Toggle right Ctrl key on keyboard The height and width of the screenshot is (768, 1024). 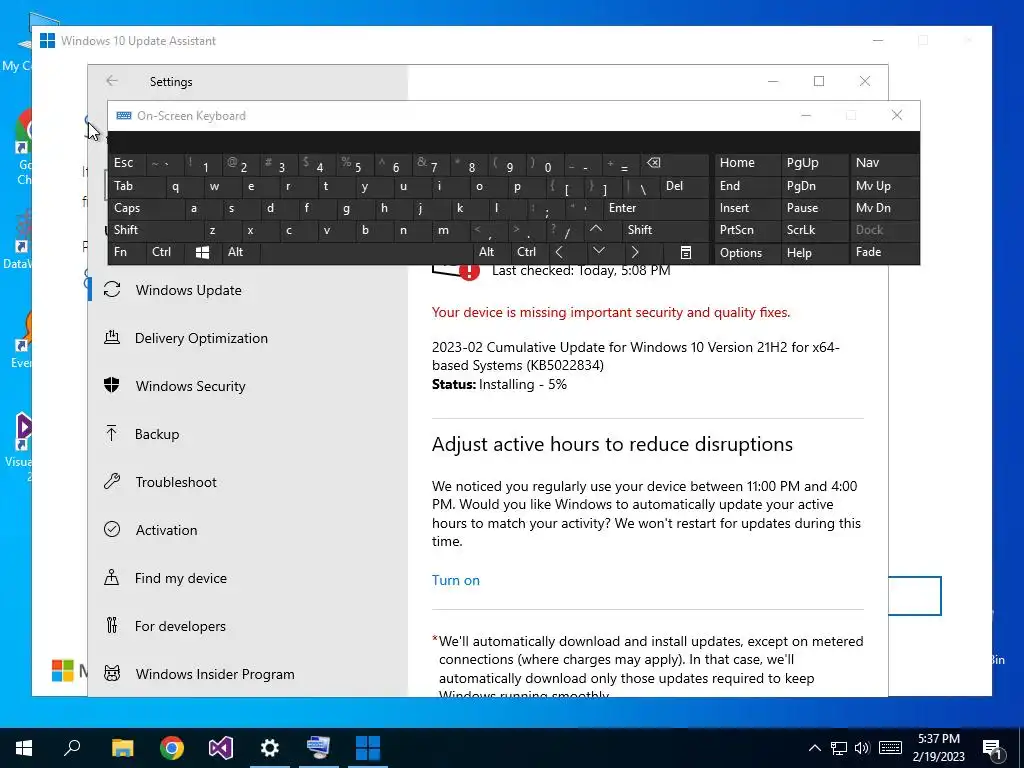[x=528, y=252]
